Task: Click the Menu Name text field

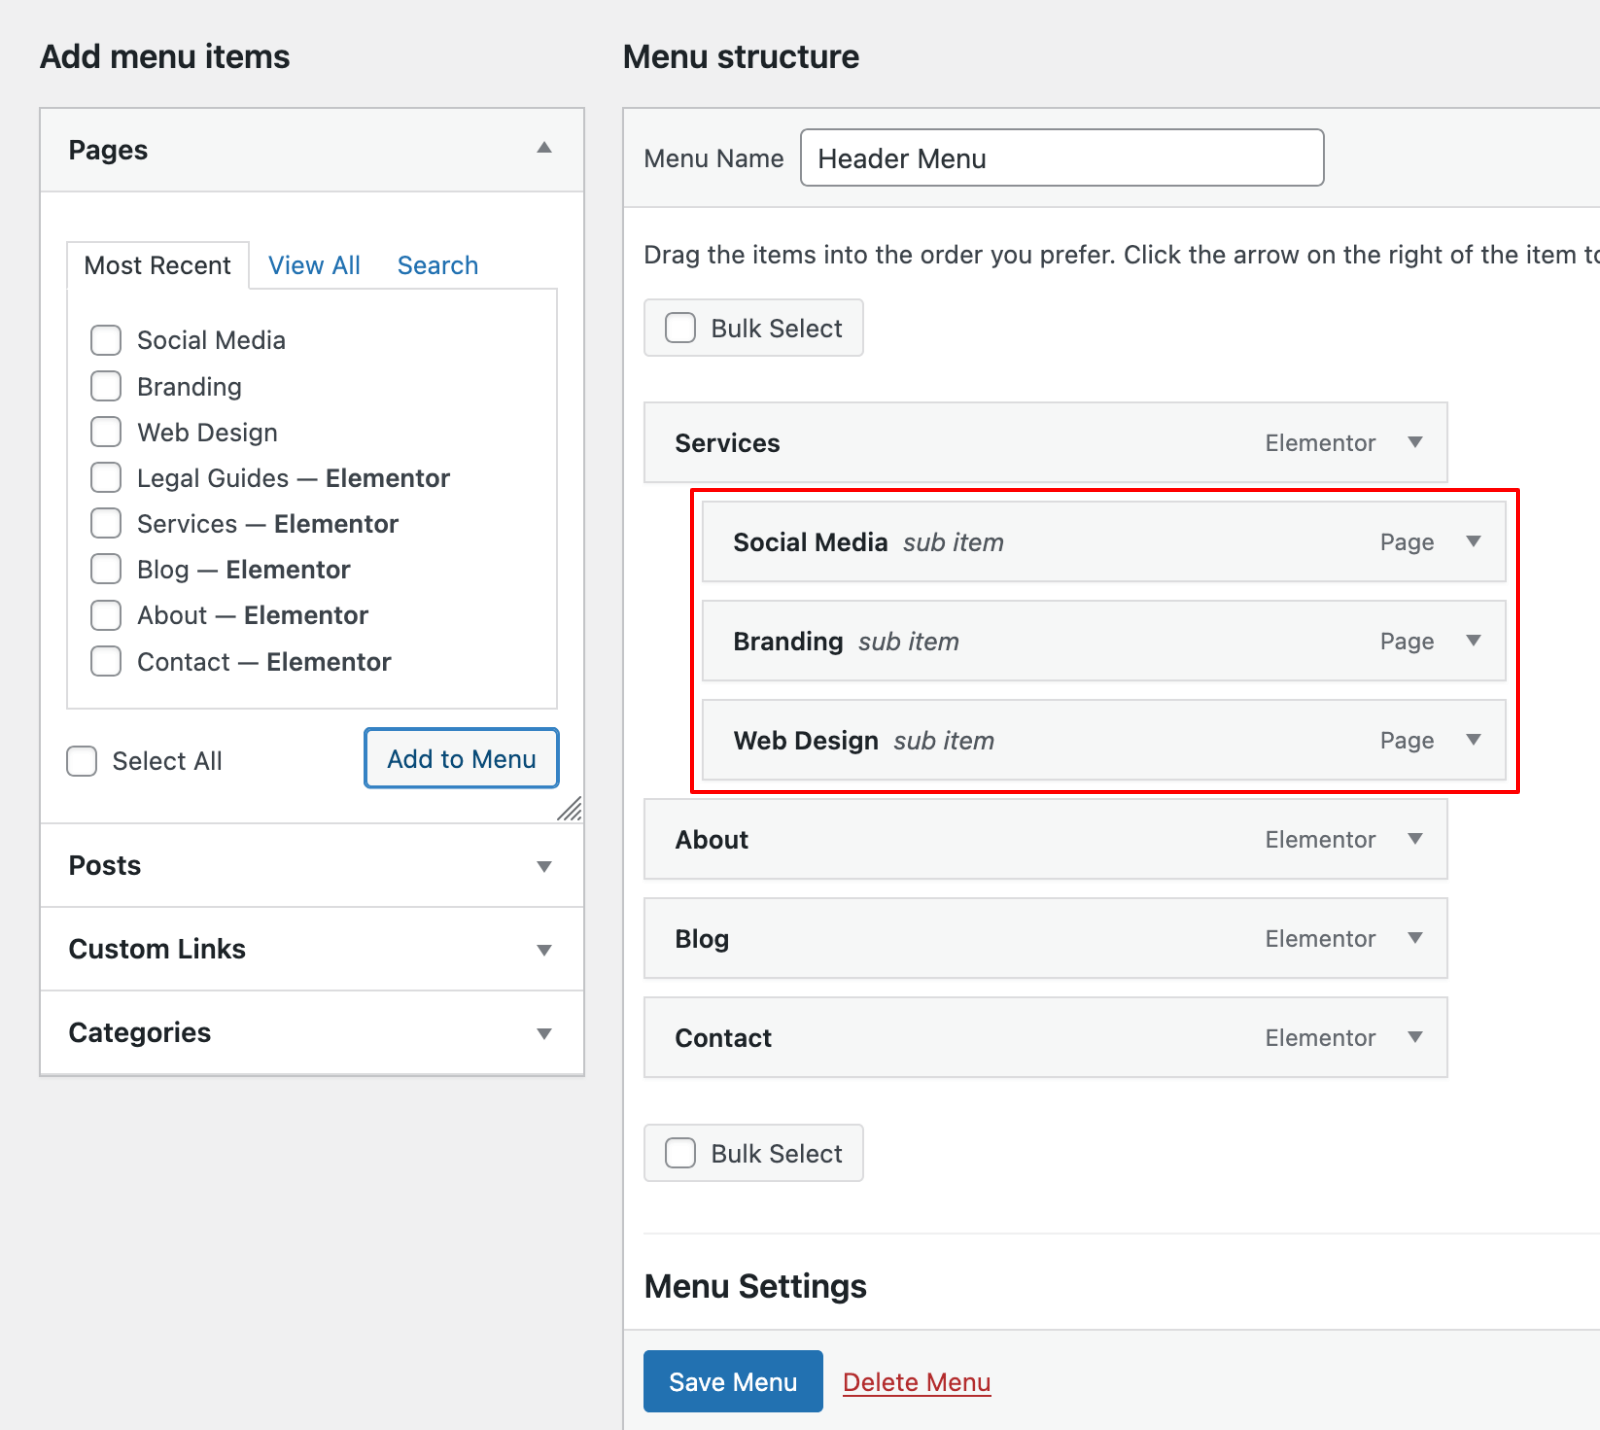Action: 1062,158
